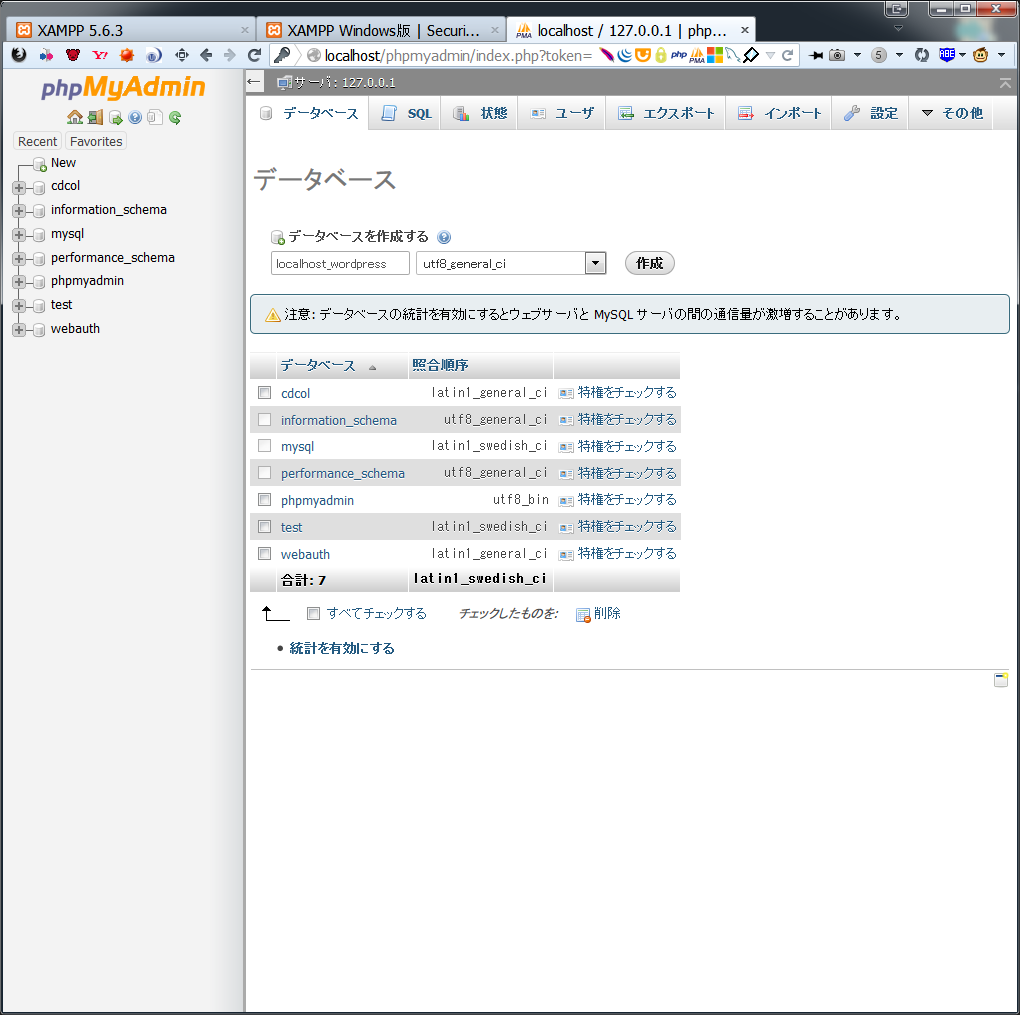Open the エクスポート tab
This screenshot has height=1015, width=1020.
point(666,113)
